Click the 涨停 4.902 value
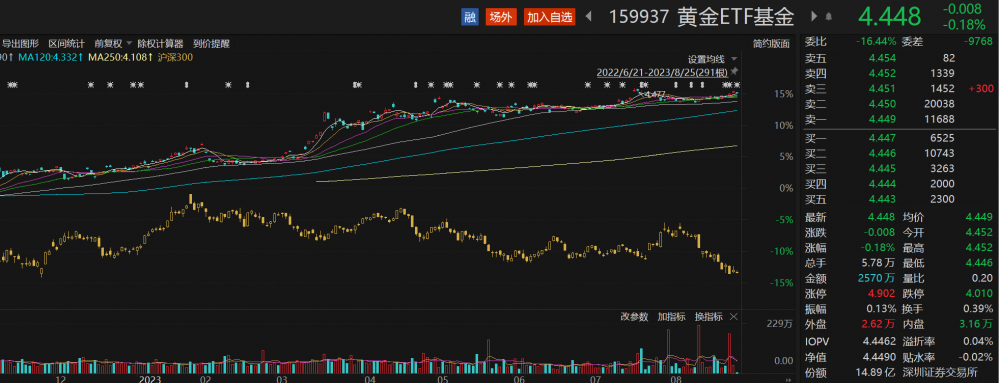This screenshot has height=383, width=999. click(x=882, y=294)
